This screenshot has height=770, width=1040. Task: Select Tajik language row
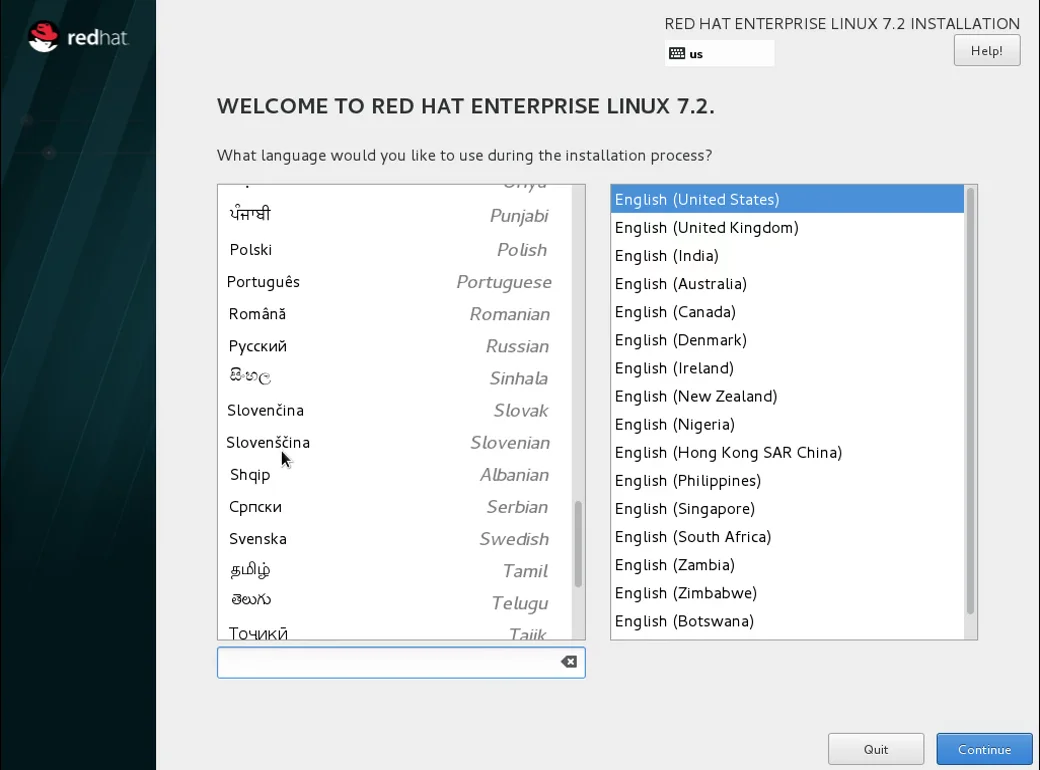point(395,630)
